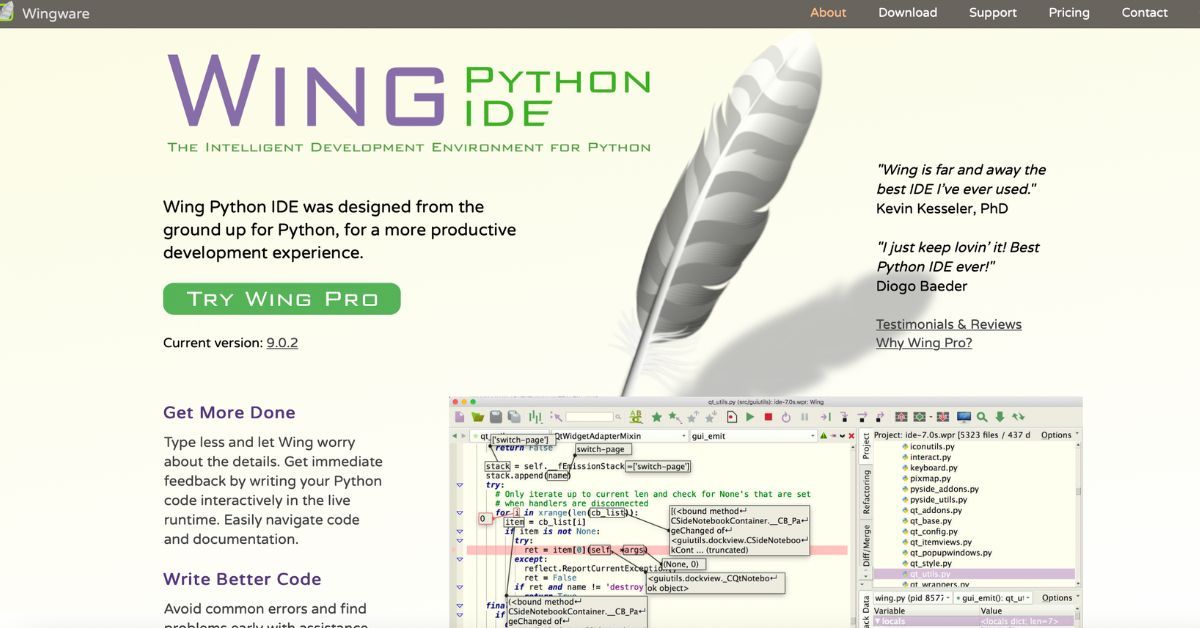Screen dimensions: 1200x628
Task: Click the Try Wing Pro button
Action: pos(281,298)
